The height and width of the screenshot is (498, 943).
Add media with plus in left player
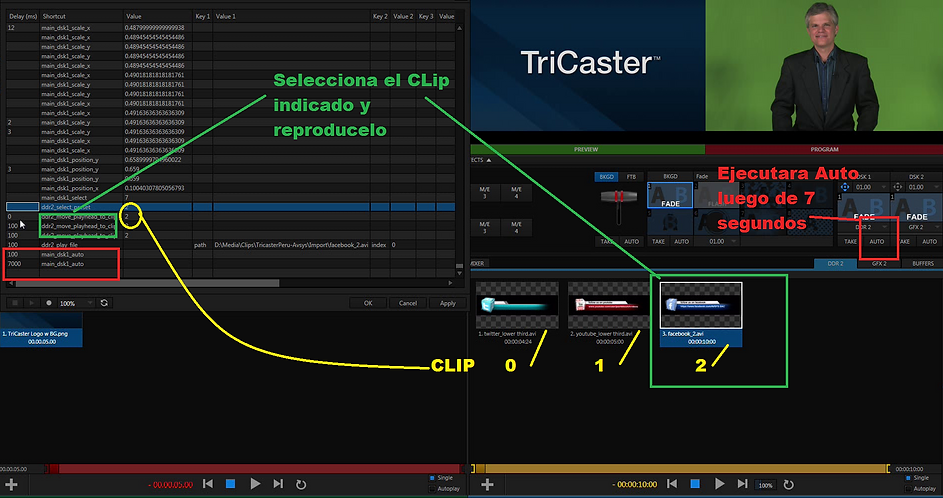point(11,484)
